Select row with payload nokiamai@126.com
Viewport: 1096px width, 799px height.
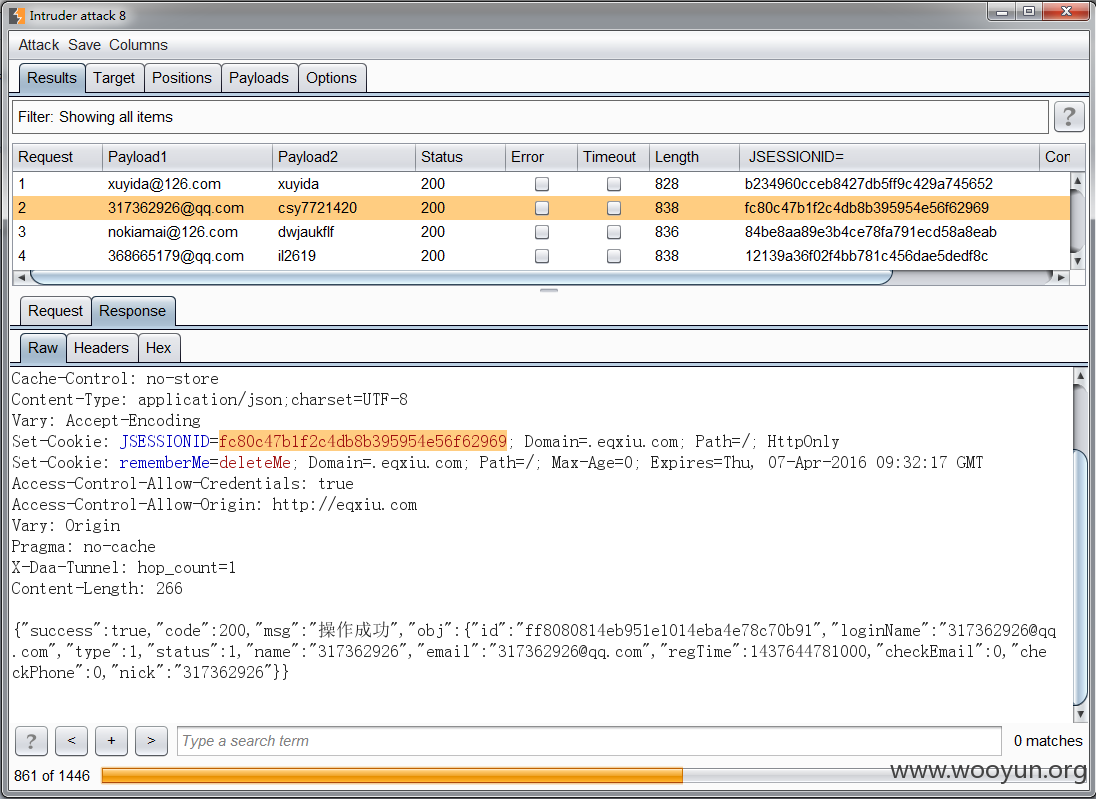click(541, 232)
